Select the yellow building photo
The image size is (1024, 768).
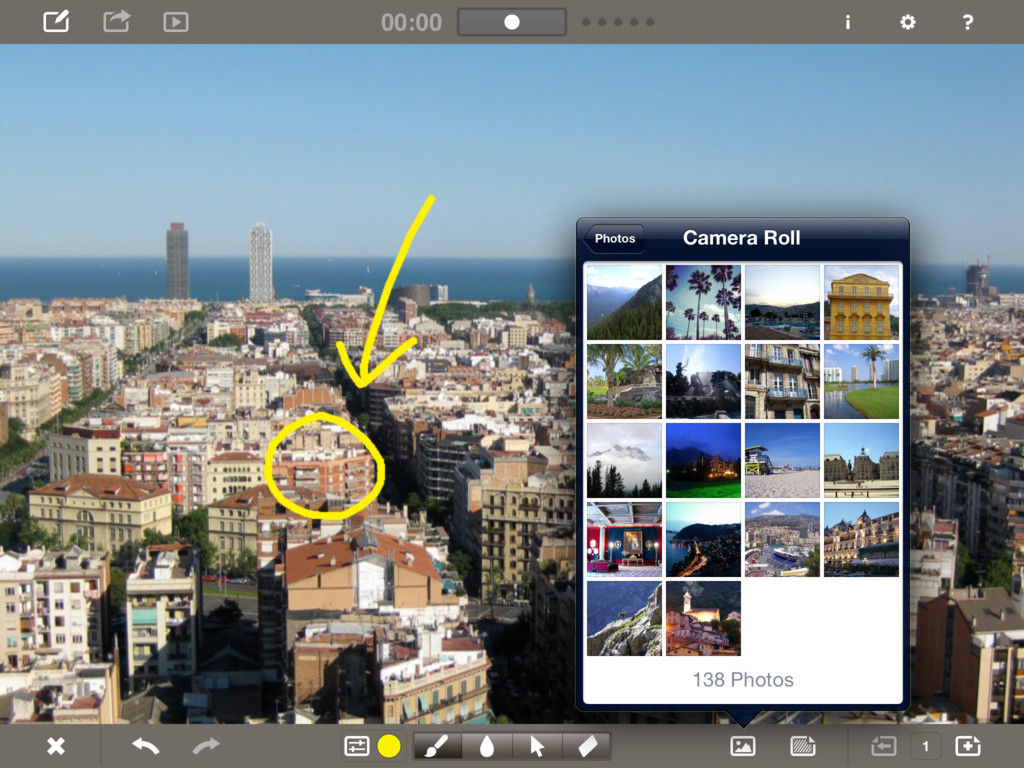coord(861,302)
